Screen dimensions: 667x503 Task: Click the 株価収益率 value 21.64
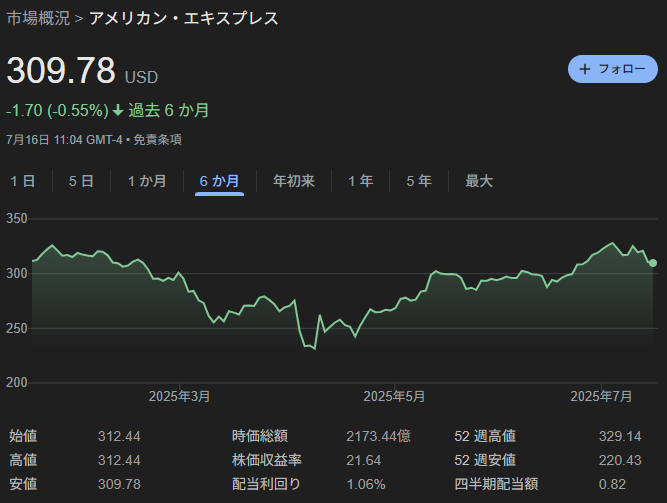363,460
